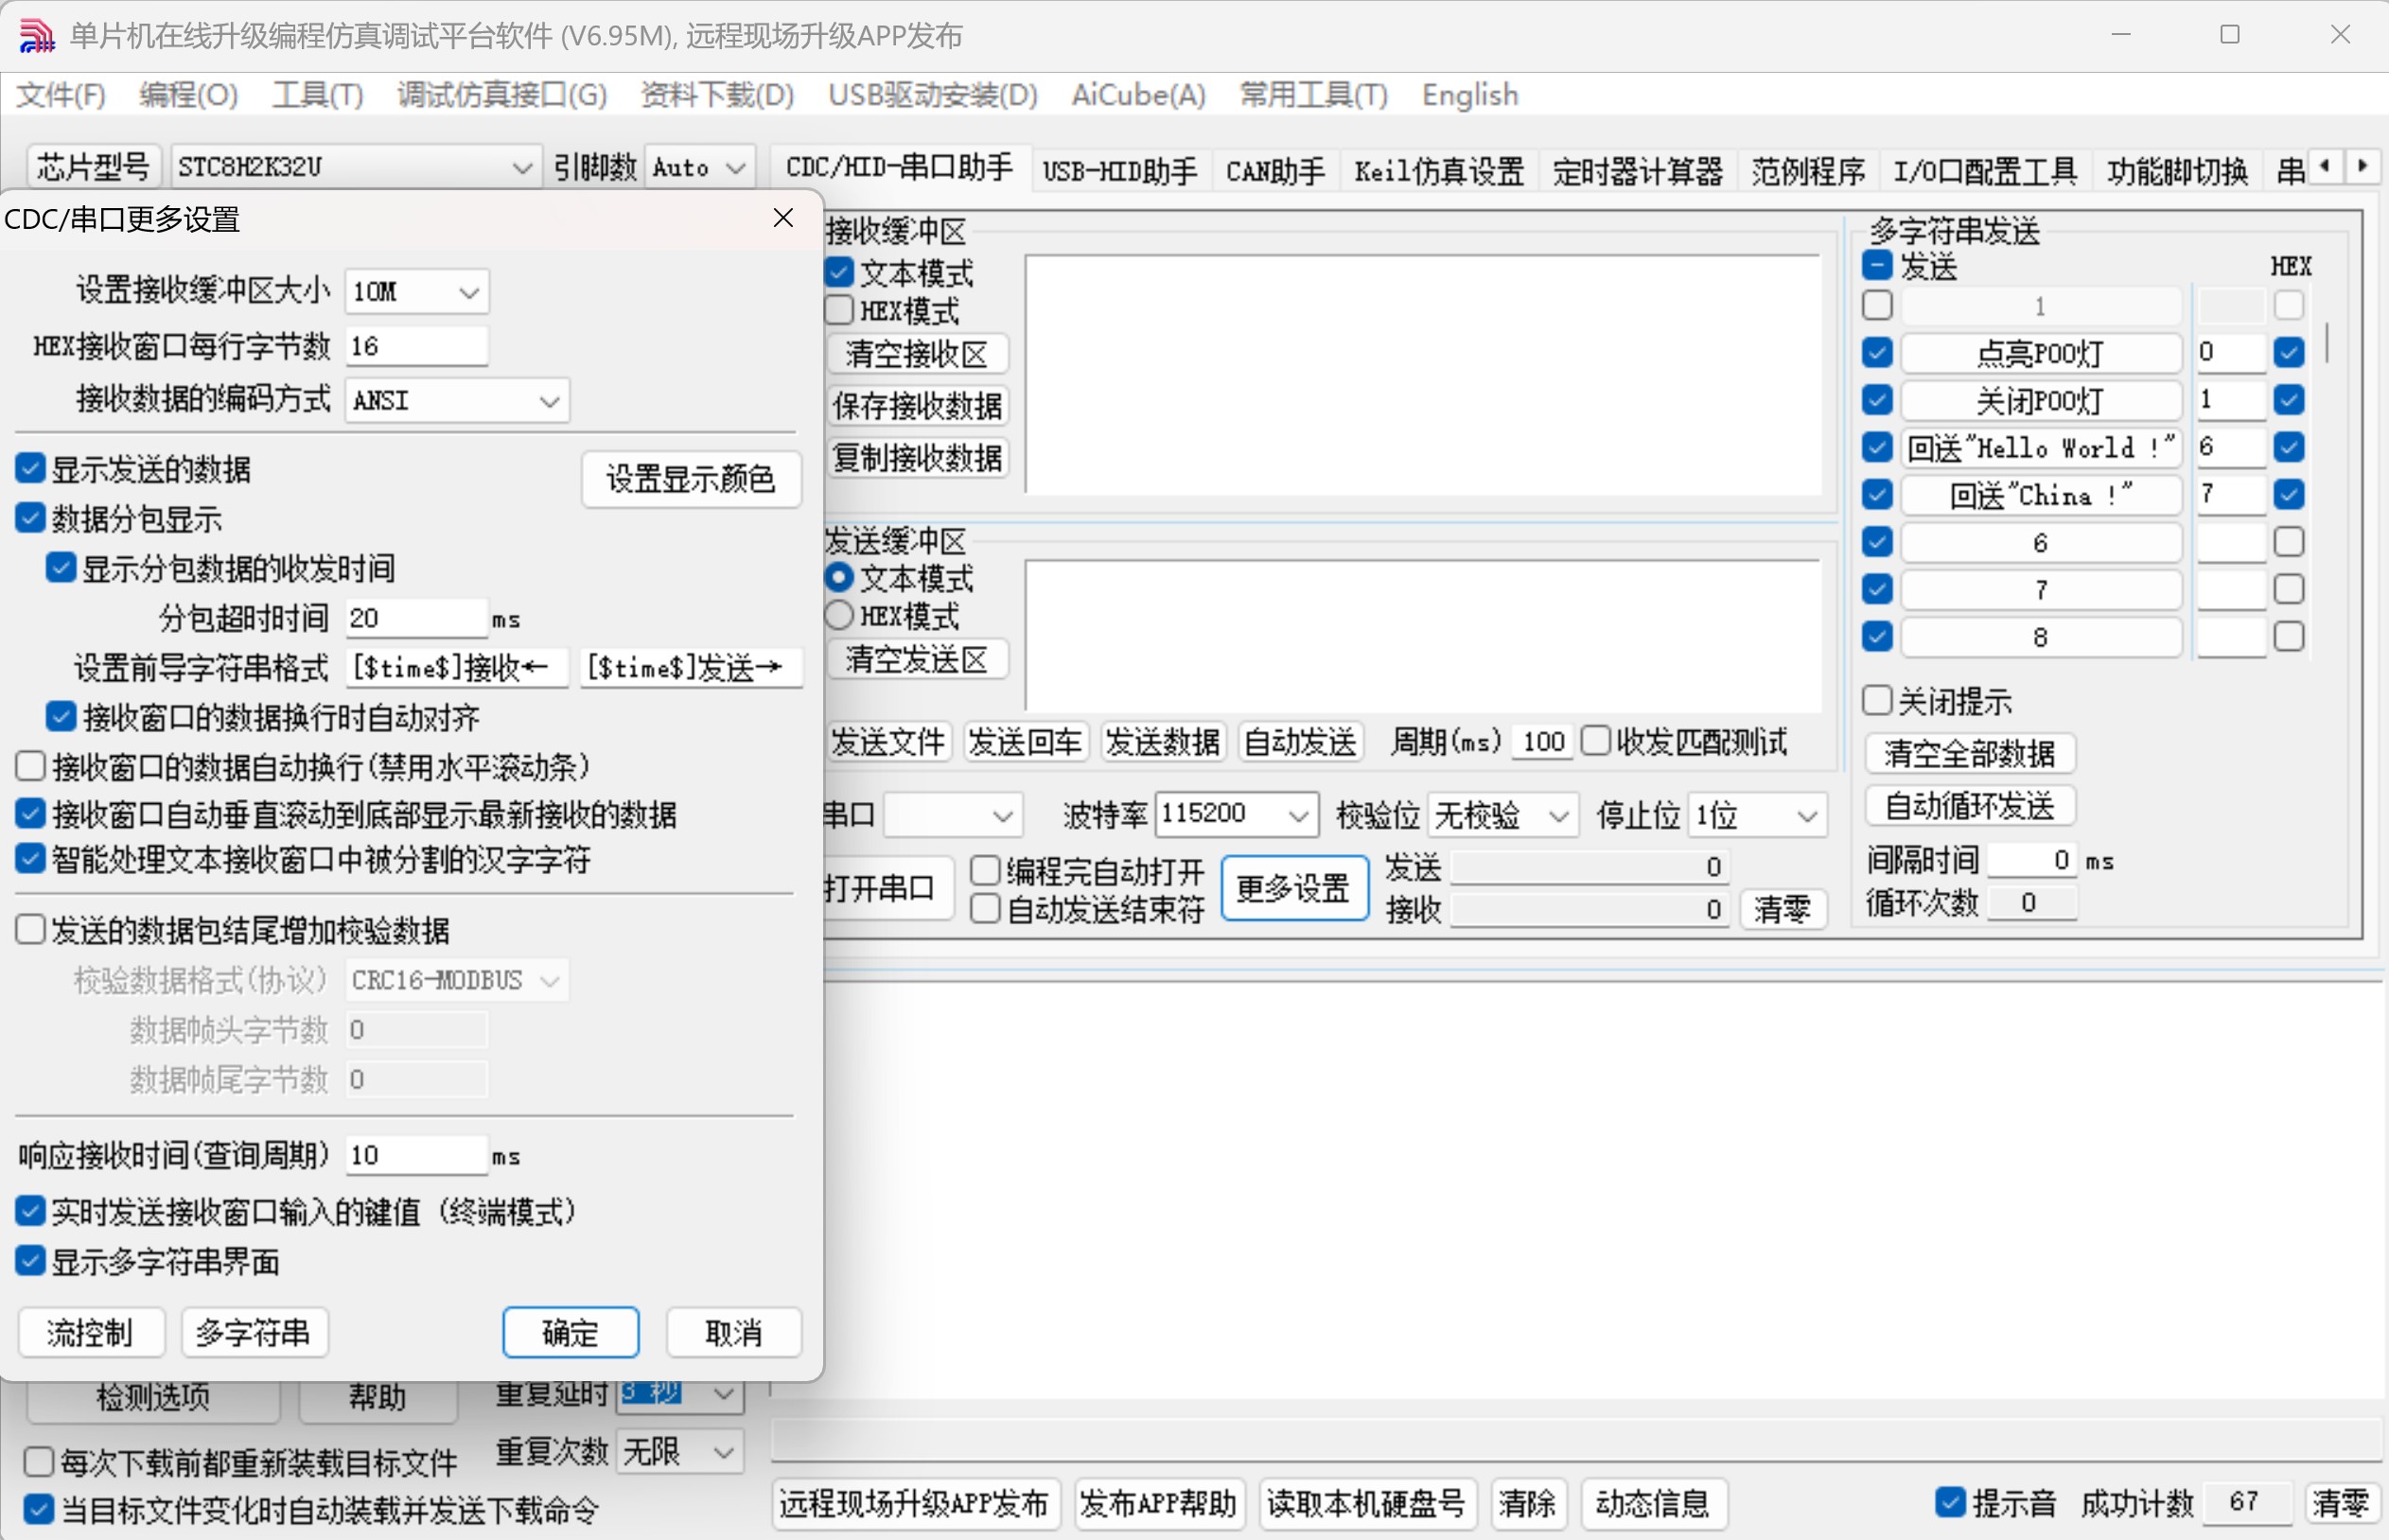Click [$time$]接收← prefix format field

(457, 667)
